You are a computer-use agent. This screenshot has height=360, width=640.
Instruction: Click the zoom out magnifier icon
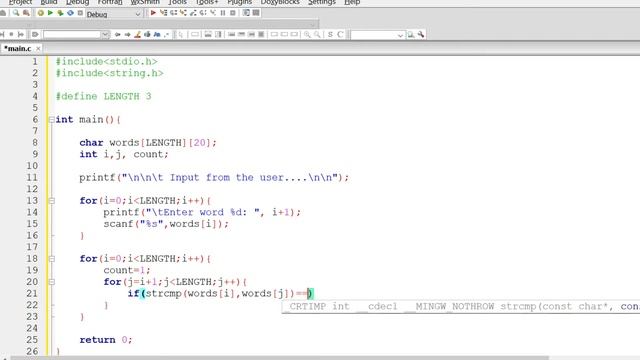pos(317,35)
